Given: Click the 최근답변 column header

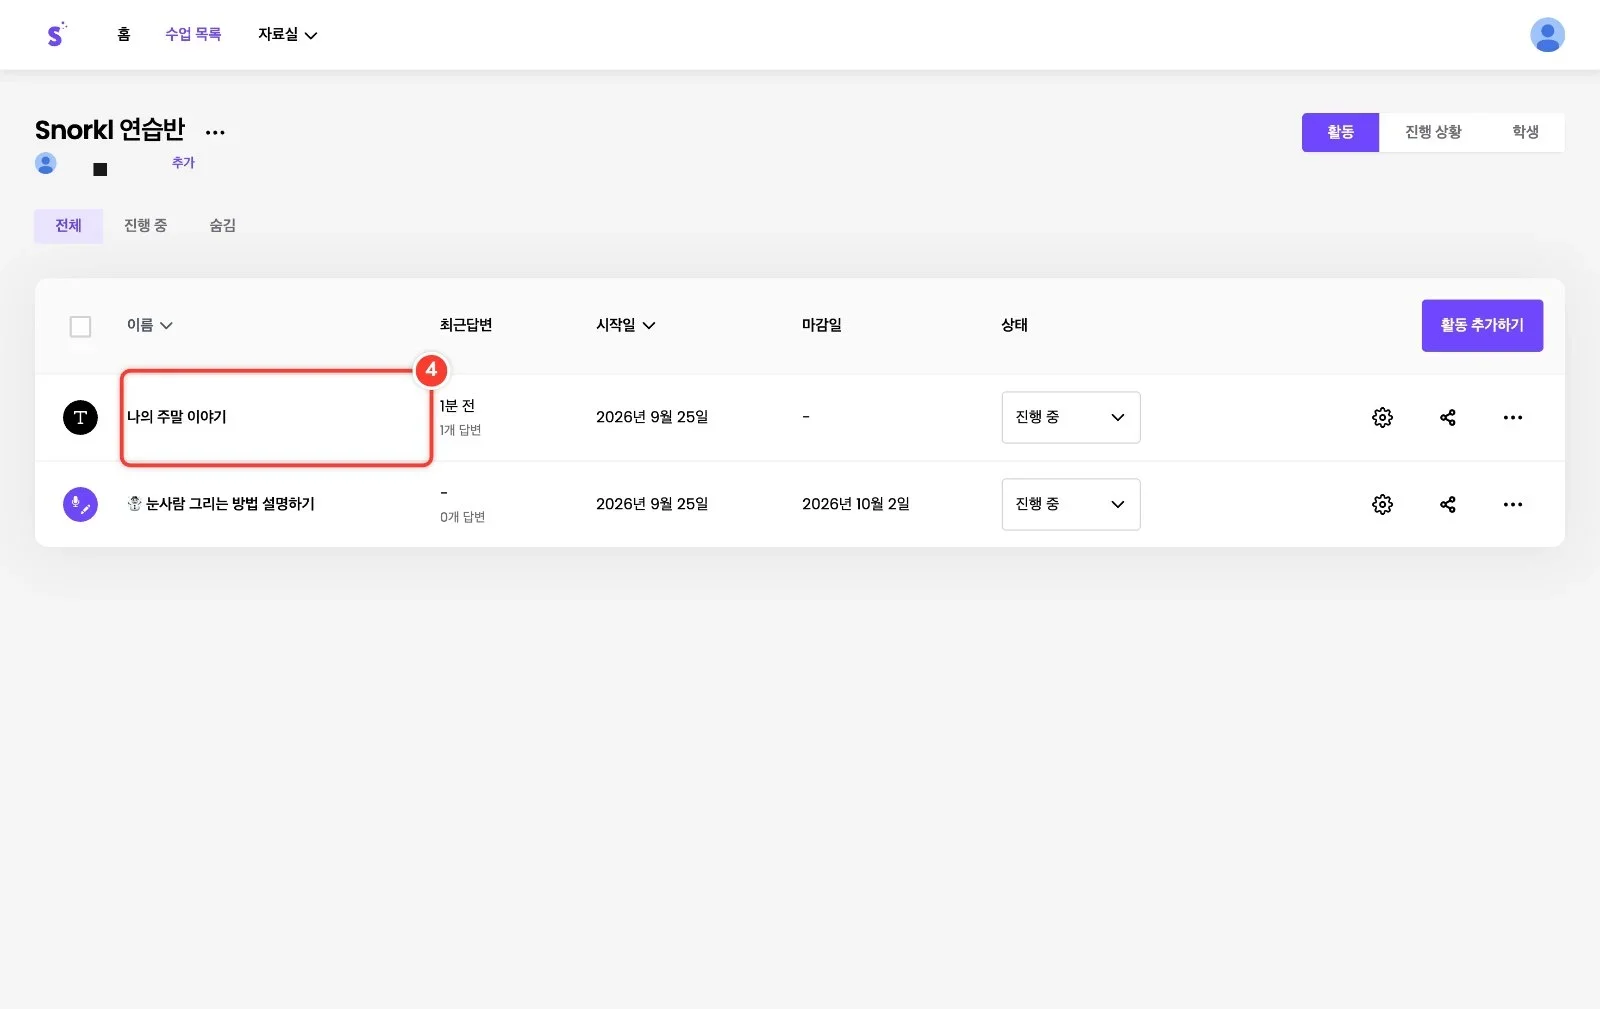Looking at the screenshot, I should (466, 325).
